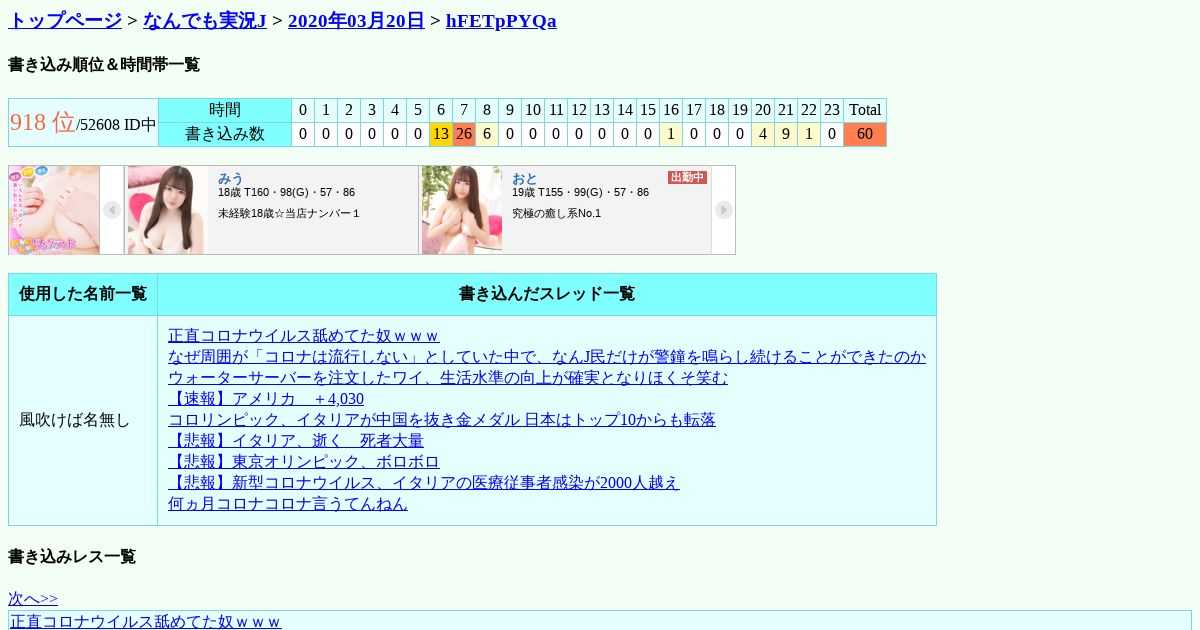This screenshot has width=1200, height=630.
Task: Click the みう name link in the ad
Action: (231, 178)
